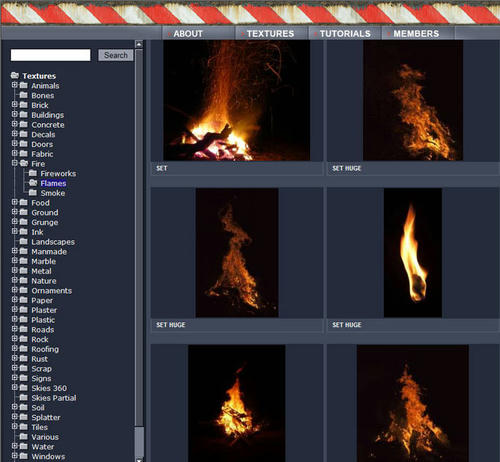Image resolution: width=500 pixels, height=462 pixels.
Task: Open the Landscapes folder icon
Action: pyautogui.click(x=23, y=241)
